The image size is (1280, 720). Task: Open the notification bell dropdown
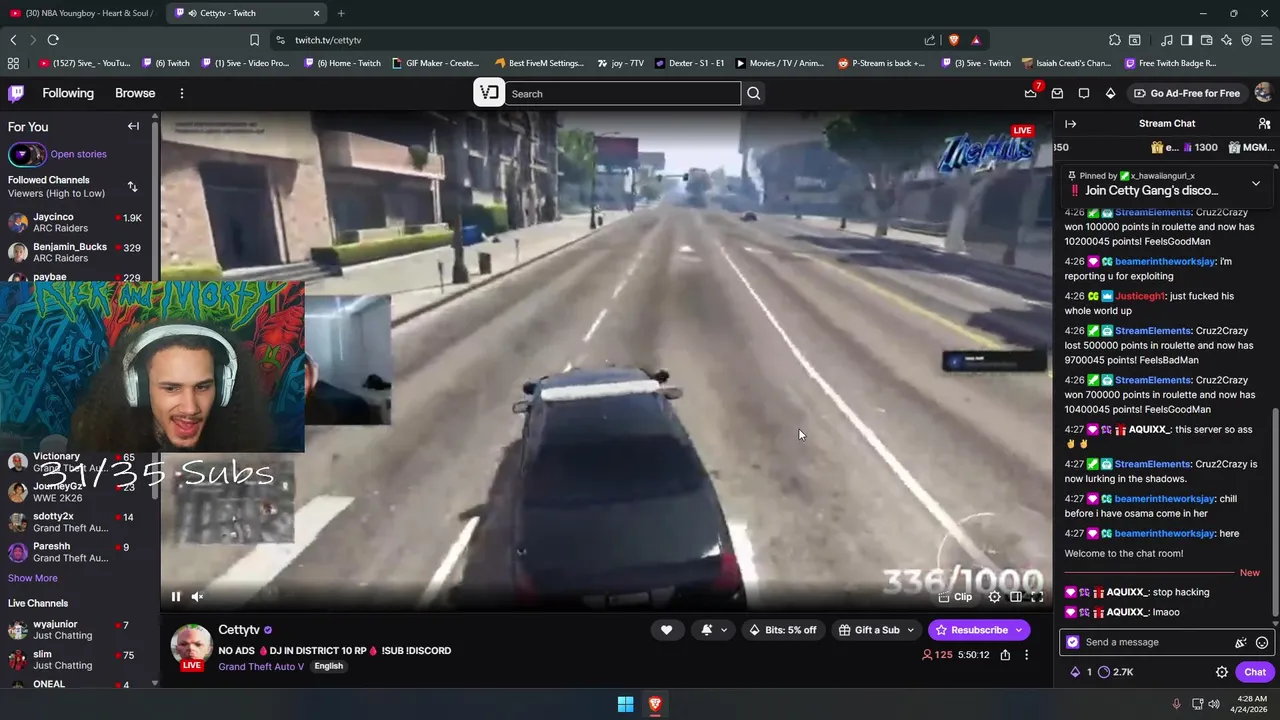713,630
